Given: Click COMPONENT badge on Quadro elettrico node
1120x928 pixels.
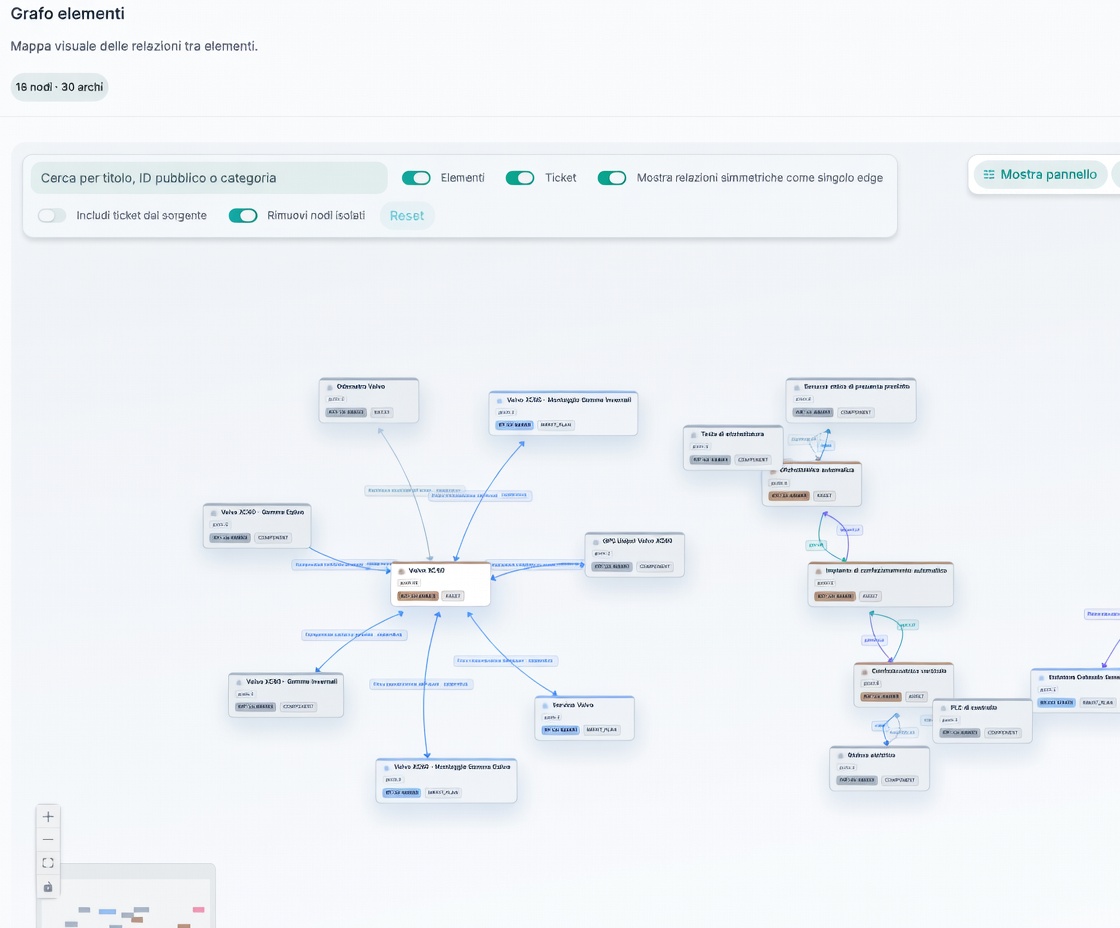Looking at the screenshot, I should coord(900,780).
